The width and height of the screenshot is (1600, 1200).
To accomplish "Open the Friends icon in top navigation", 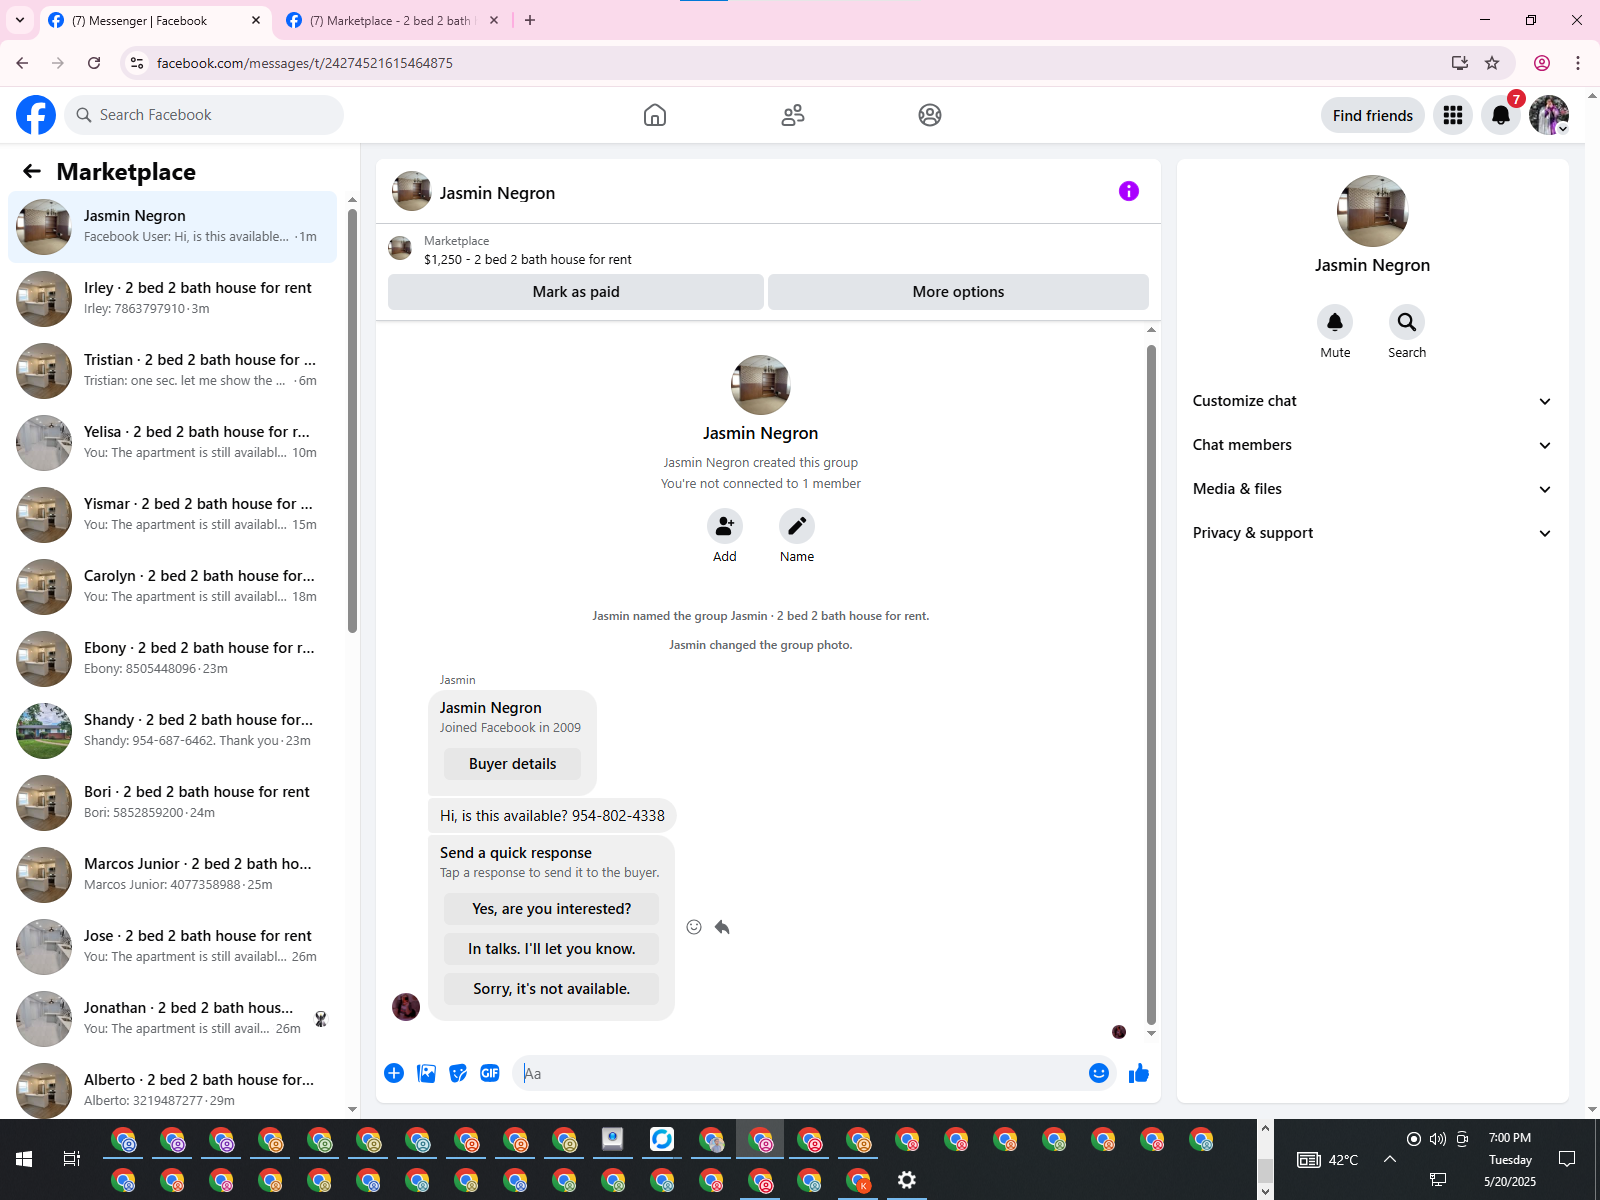I will [x=793, y=115].
